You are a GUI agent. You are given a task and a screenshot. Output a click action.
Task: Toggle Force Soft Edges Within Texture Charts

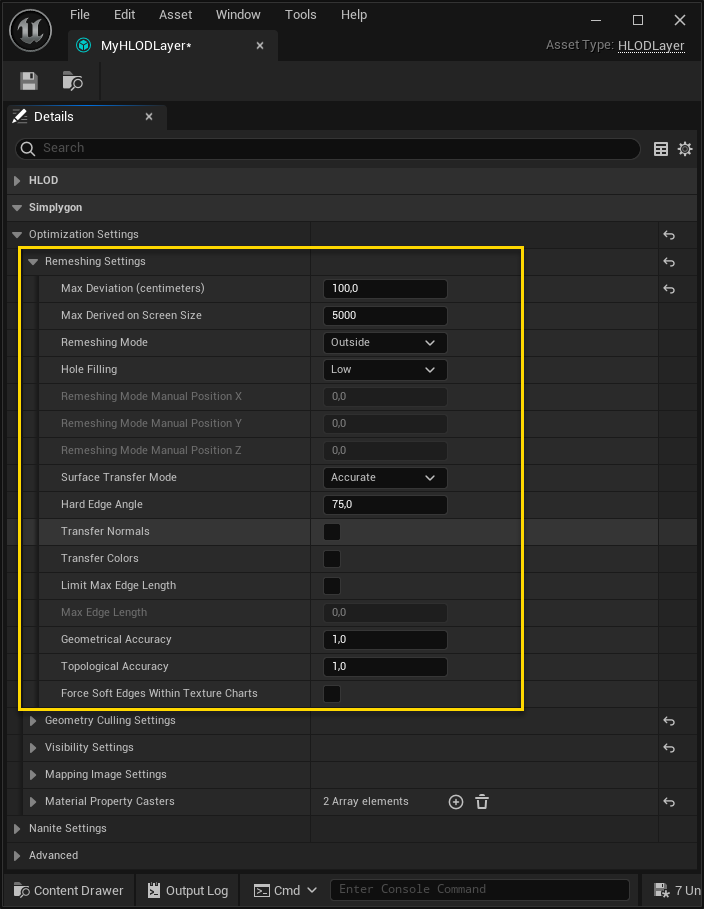(x=331, y=693)
